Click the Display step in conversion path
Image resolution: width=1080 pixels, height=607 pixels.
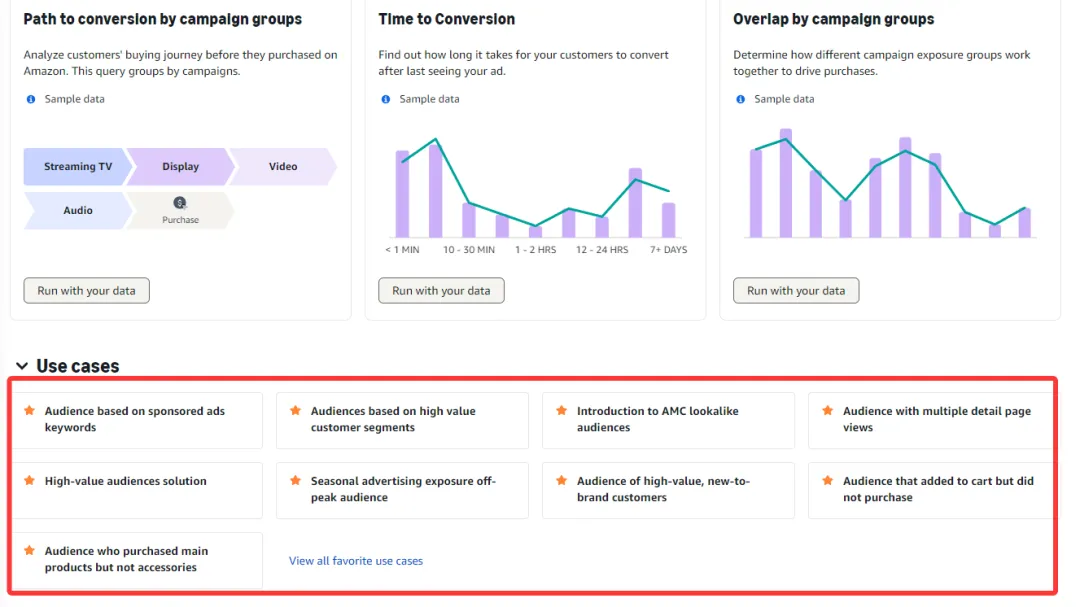pos(181,167)
